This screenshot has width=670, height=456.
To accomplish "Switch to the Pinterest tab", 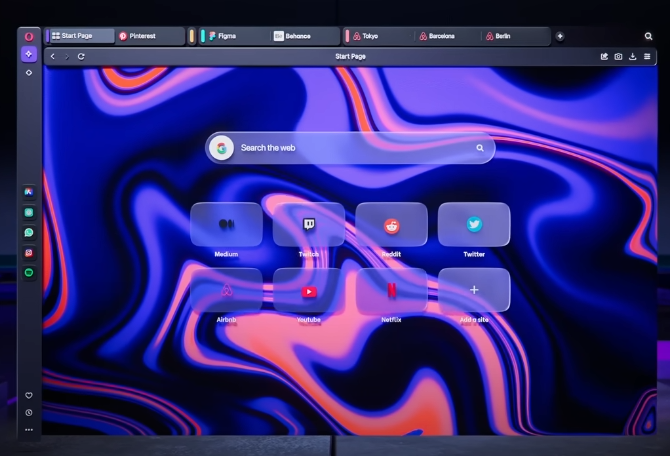I will coord(150,36).
